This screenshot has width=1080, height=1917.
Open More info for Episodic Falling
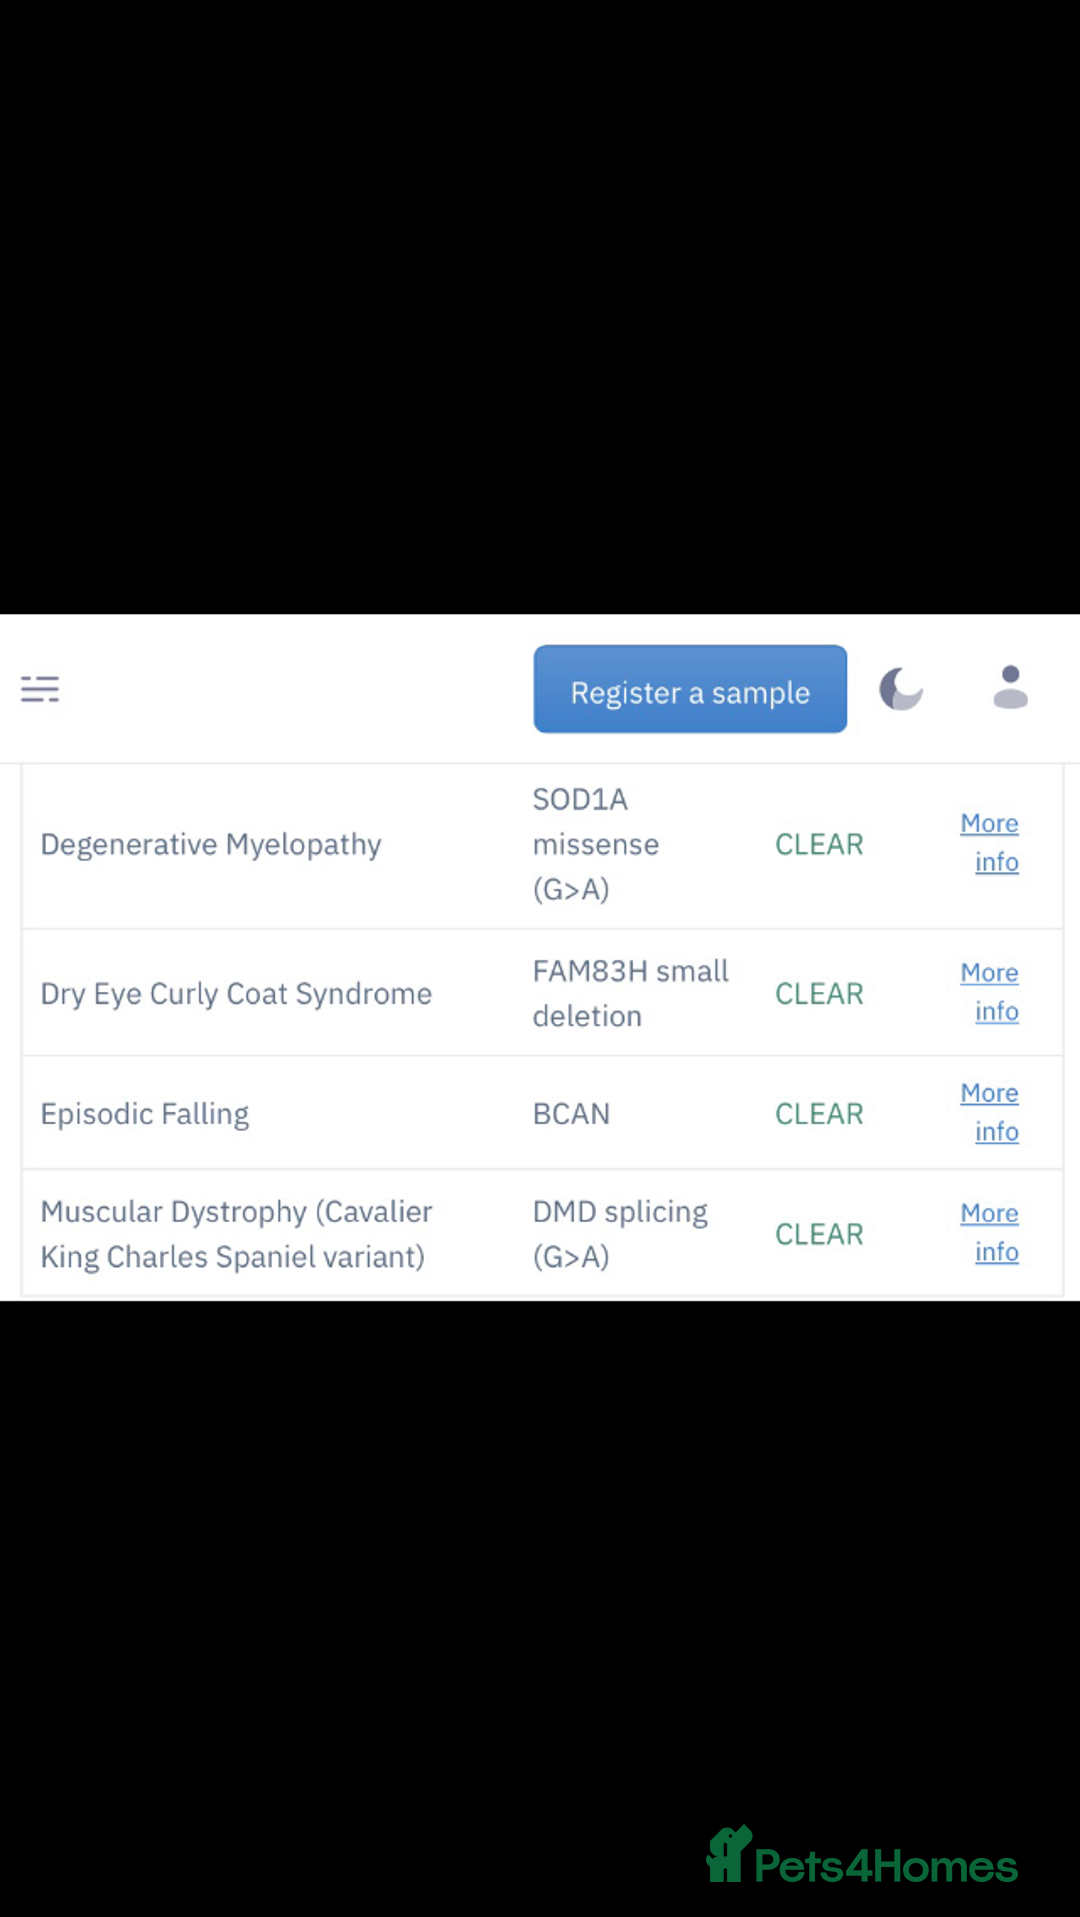pos(990,1112)
